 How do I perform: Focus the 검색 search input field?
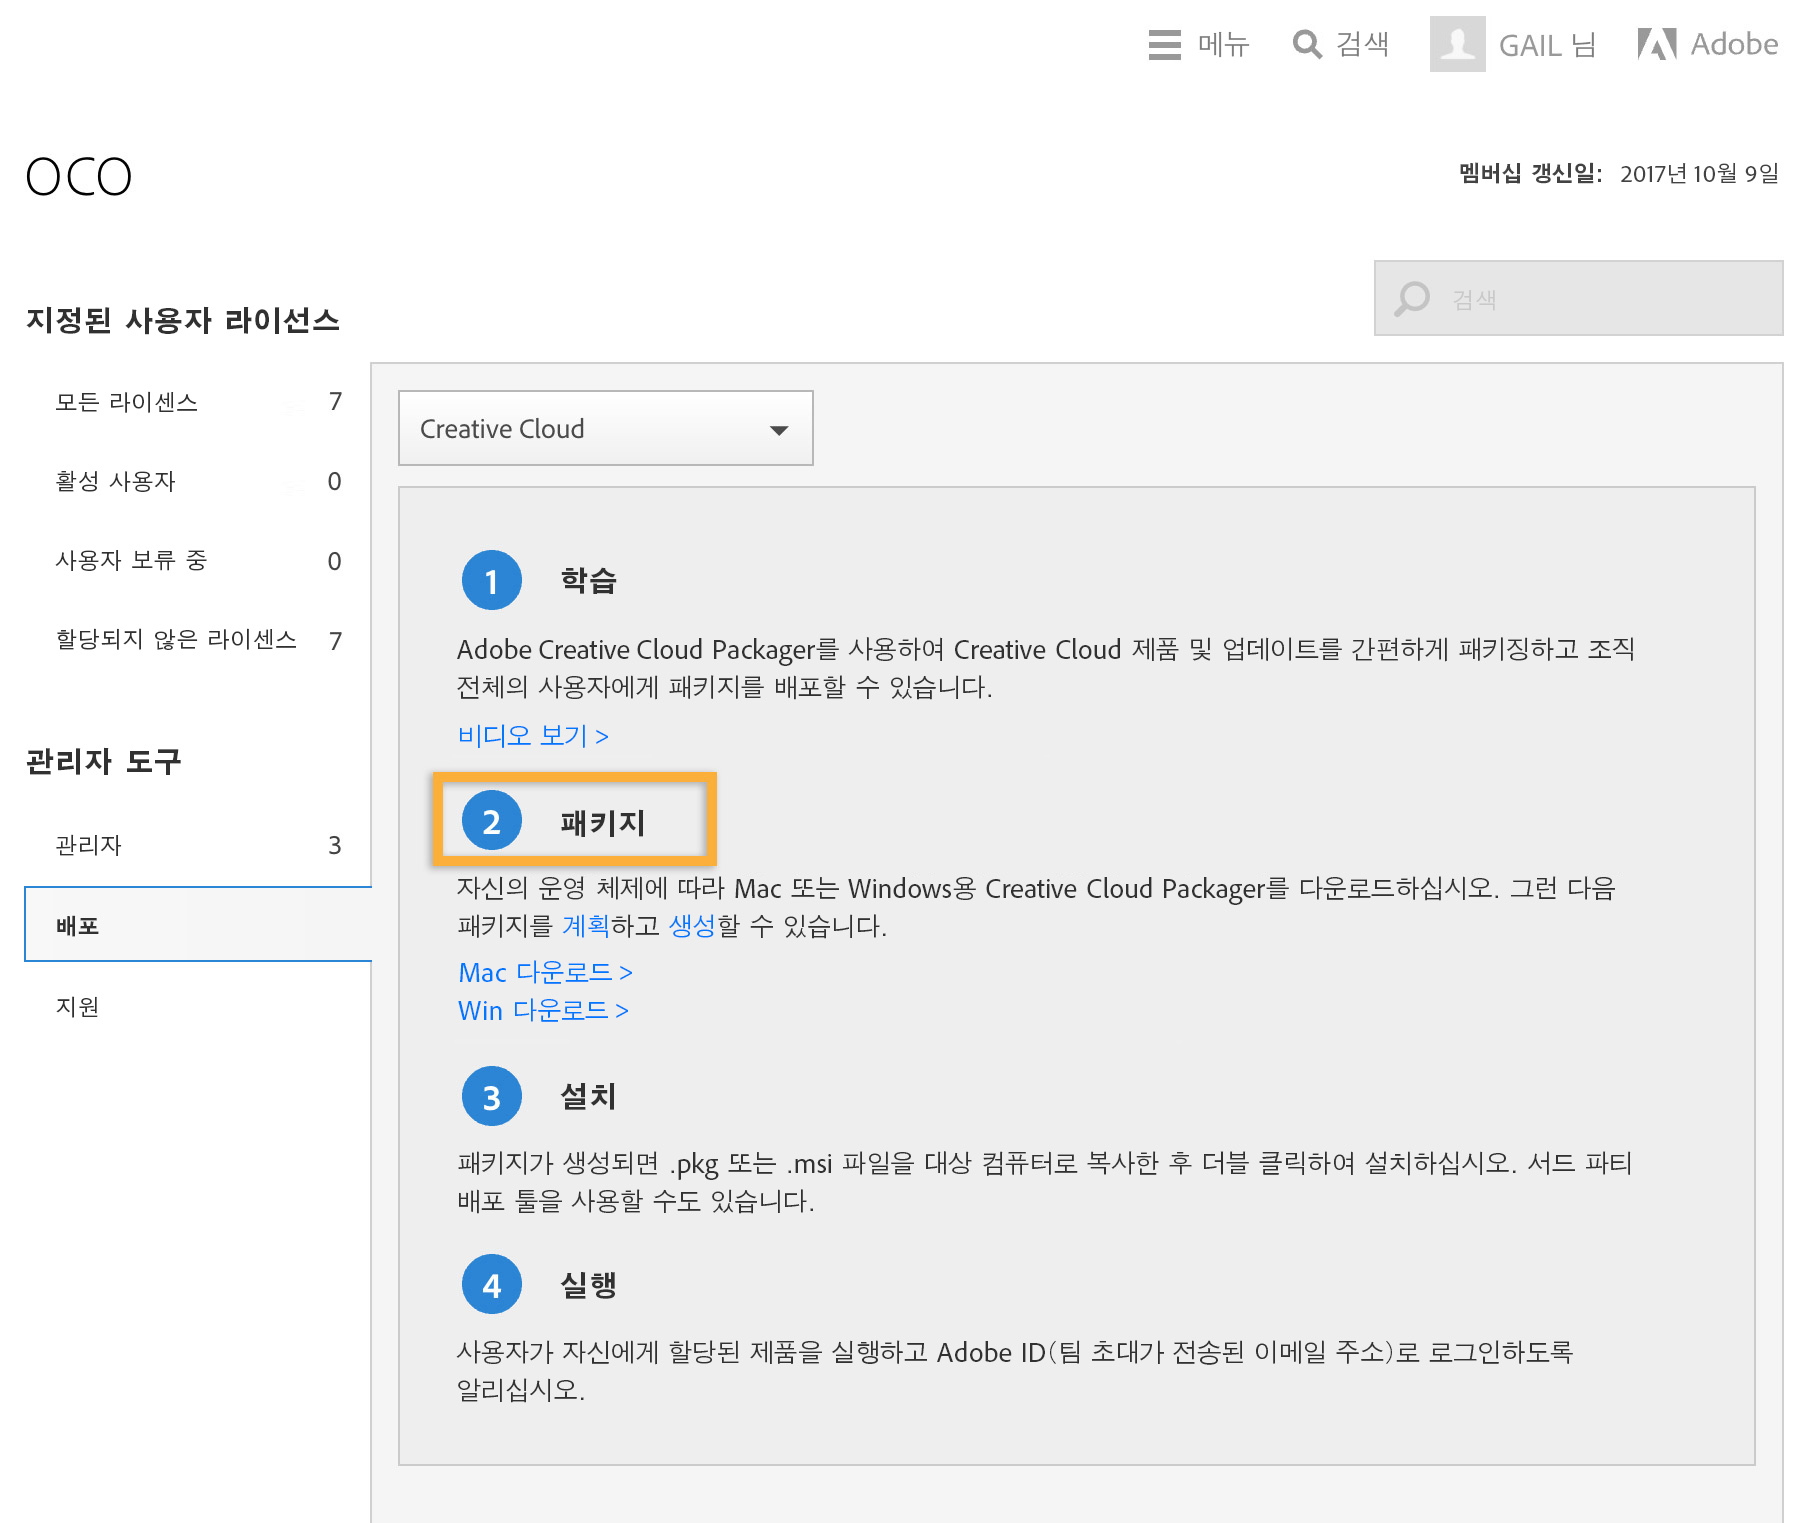pyautogui.click(x=1579, y=298)
